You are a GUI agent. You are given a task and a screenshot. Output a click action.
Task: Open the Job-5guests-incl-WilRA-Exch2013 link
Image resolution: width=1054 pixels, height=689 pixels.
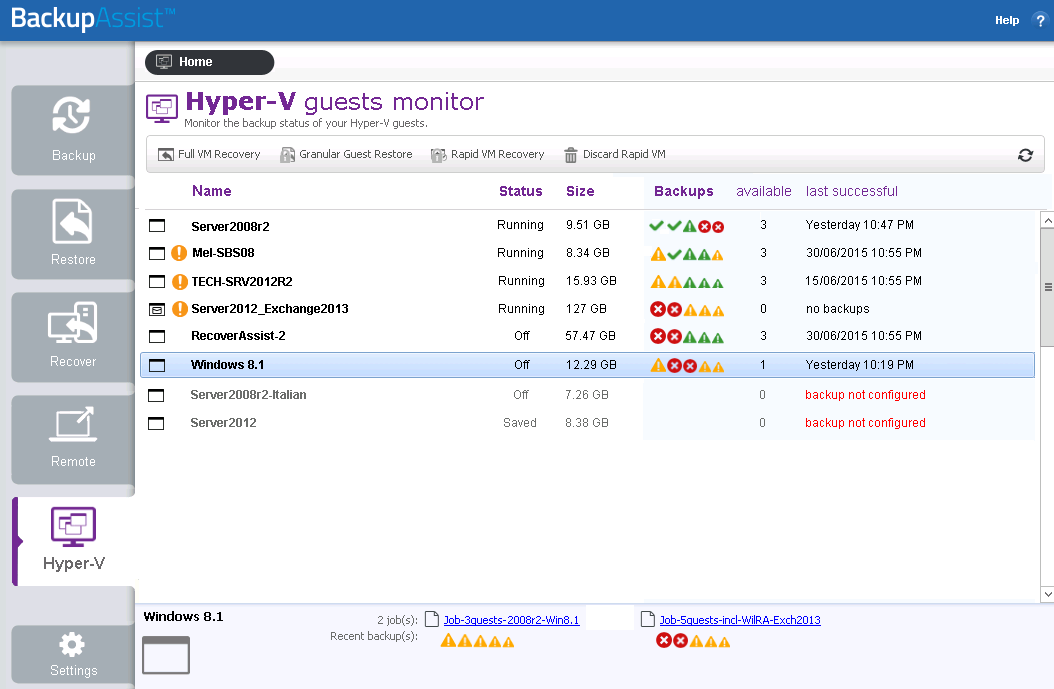pos(740,620)
